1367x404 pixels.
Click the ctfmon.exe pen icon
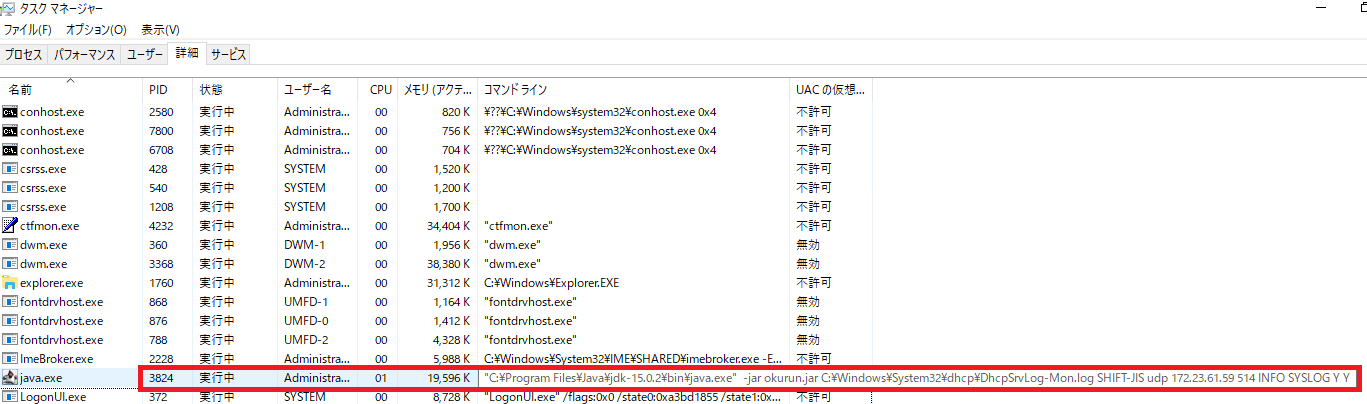[10, 226]
